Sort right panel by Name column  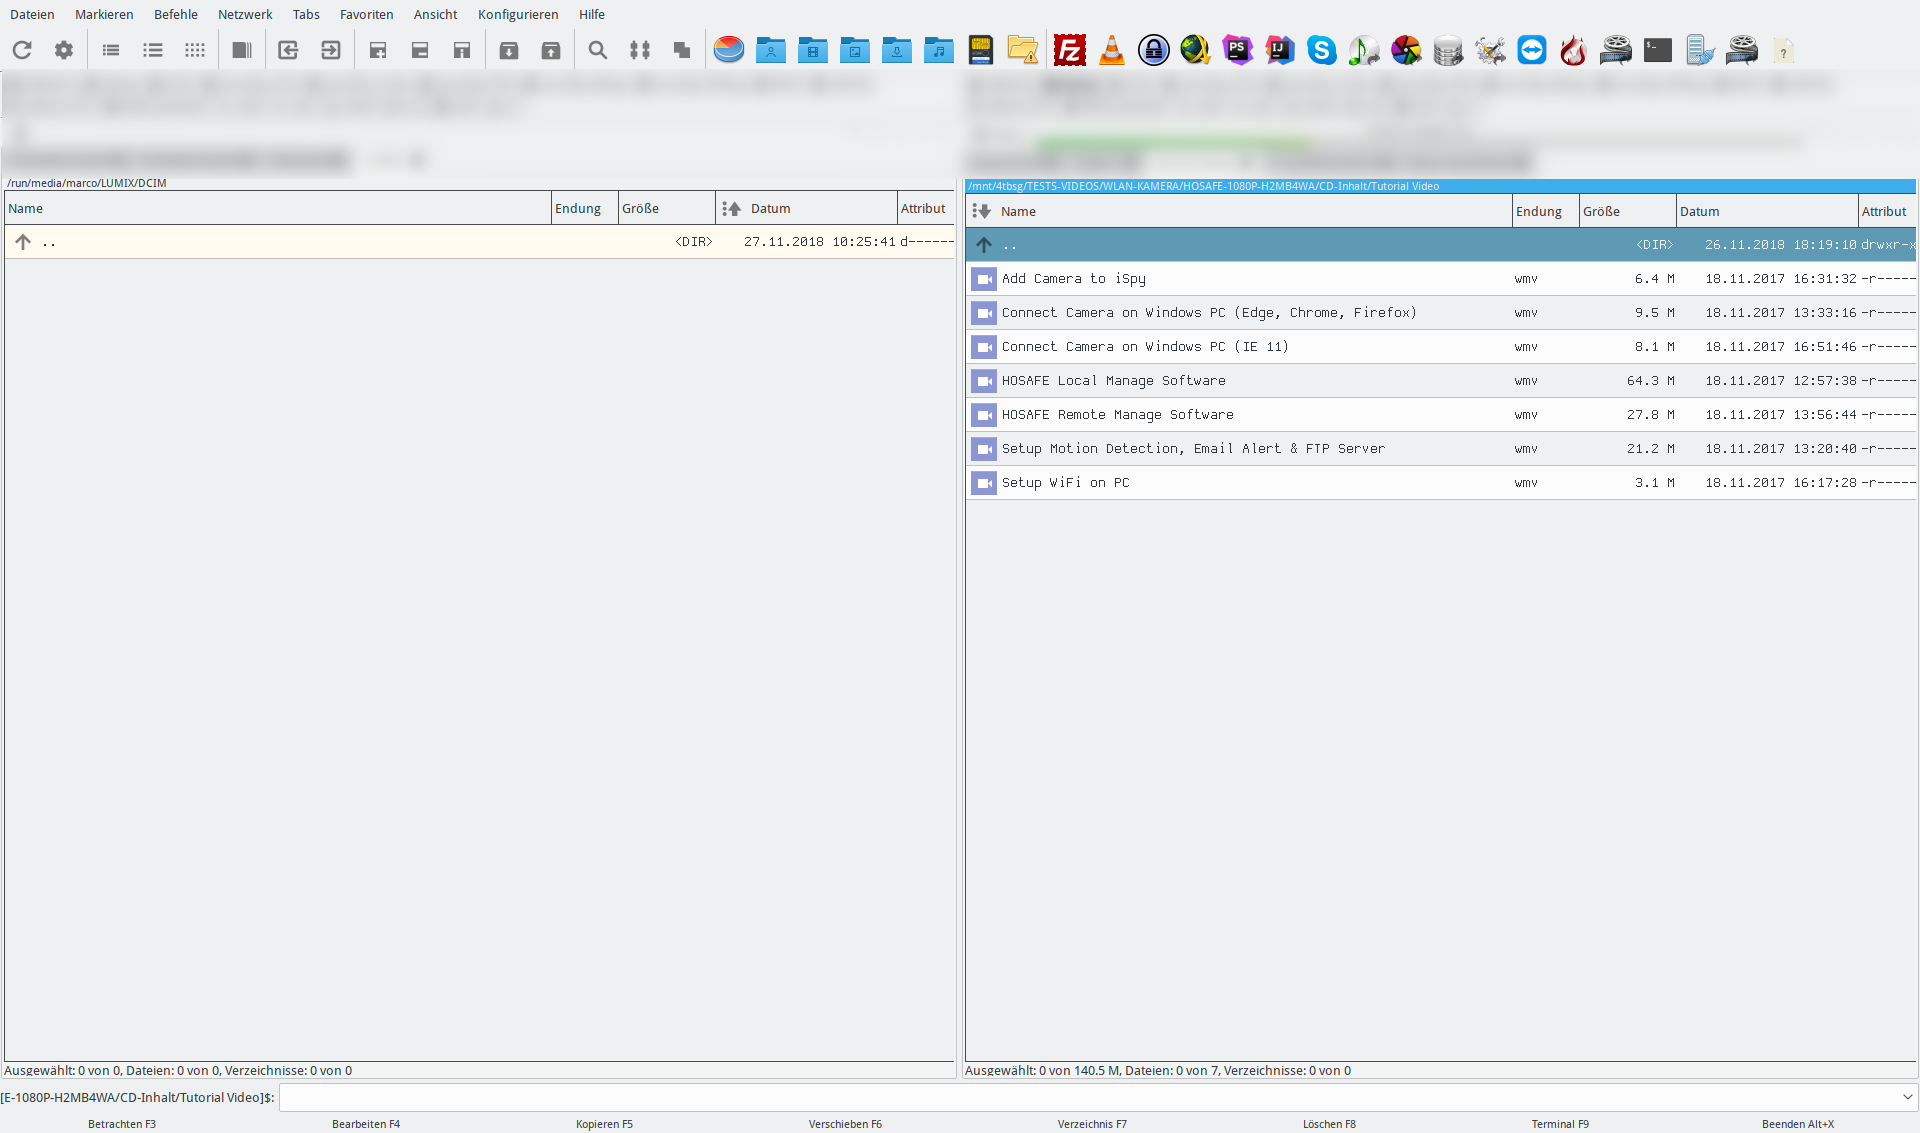point(1239,211)
